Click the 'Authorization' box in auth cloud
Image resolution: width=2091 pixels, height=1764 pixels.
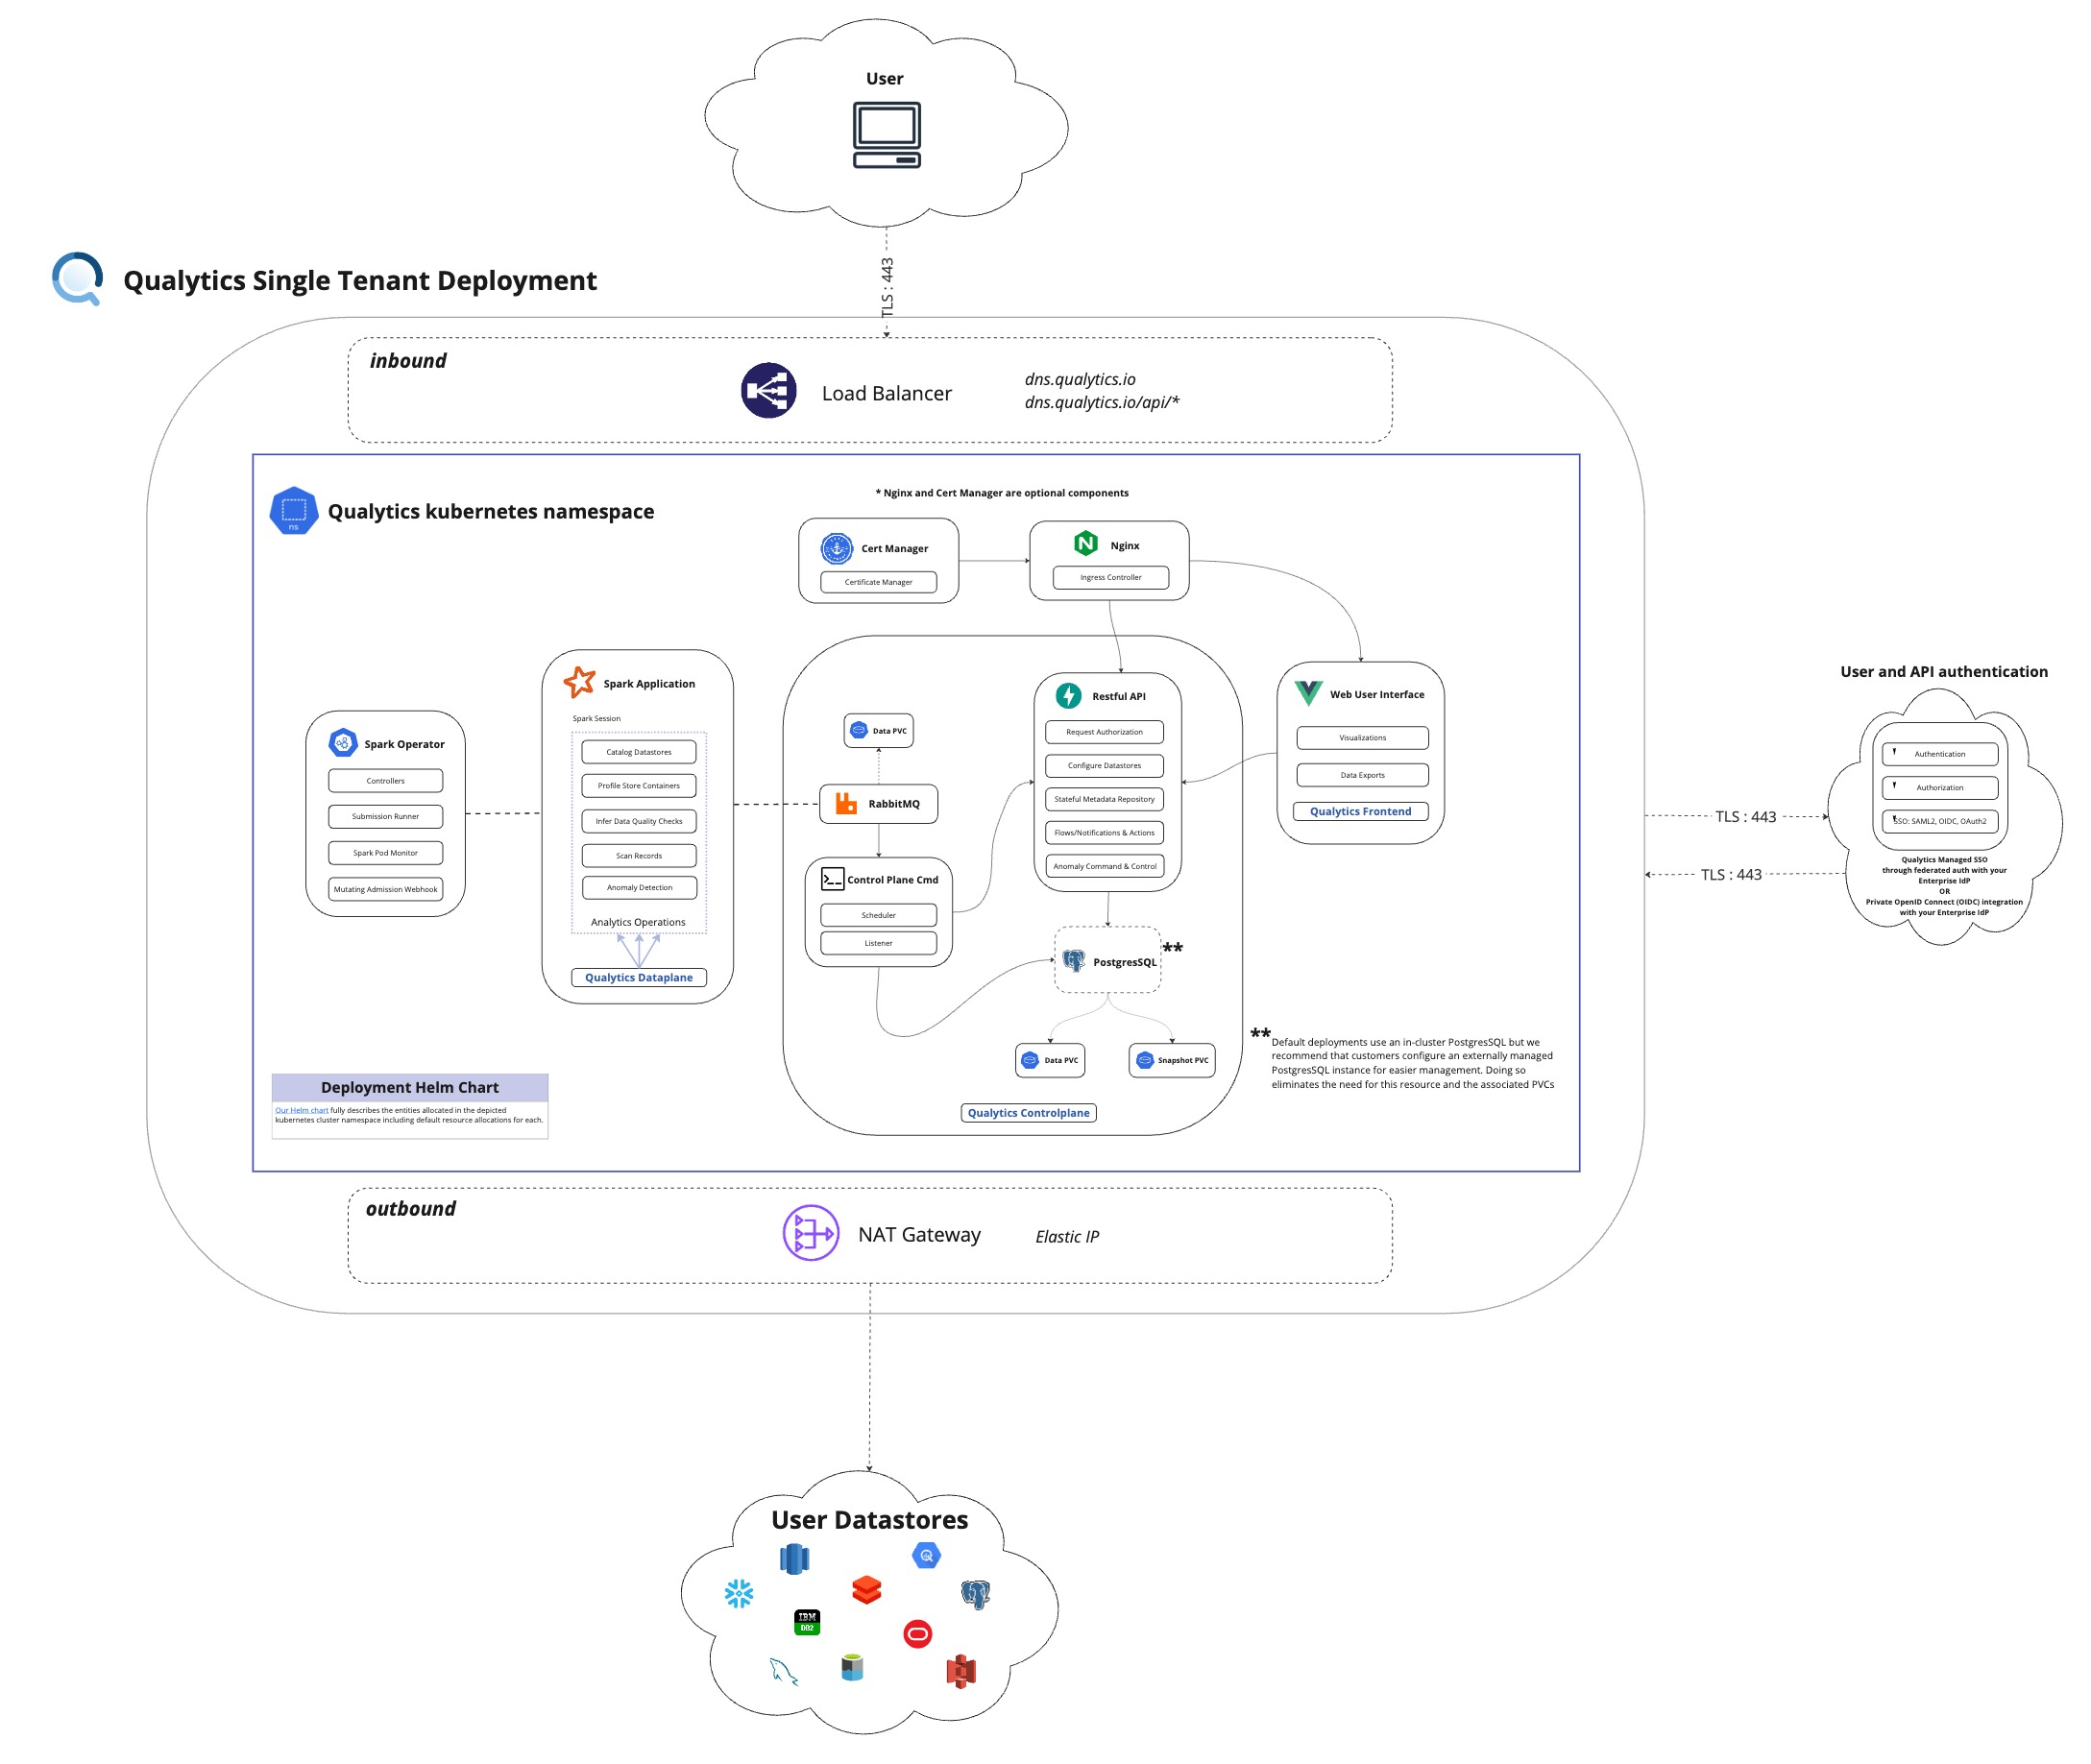(1939, 787)
